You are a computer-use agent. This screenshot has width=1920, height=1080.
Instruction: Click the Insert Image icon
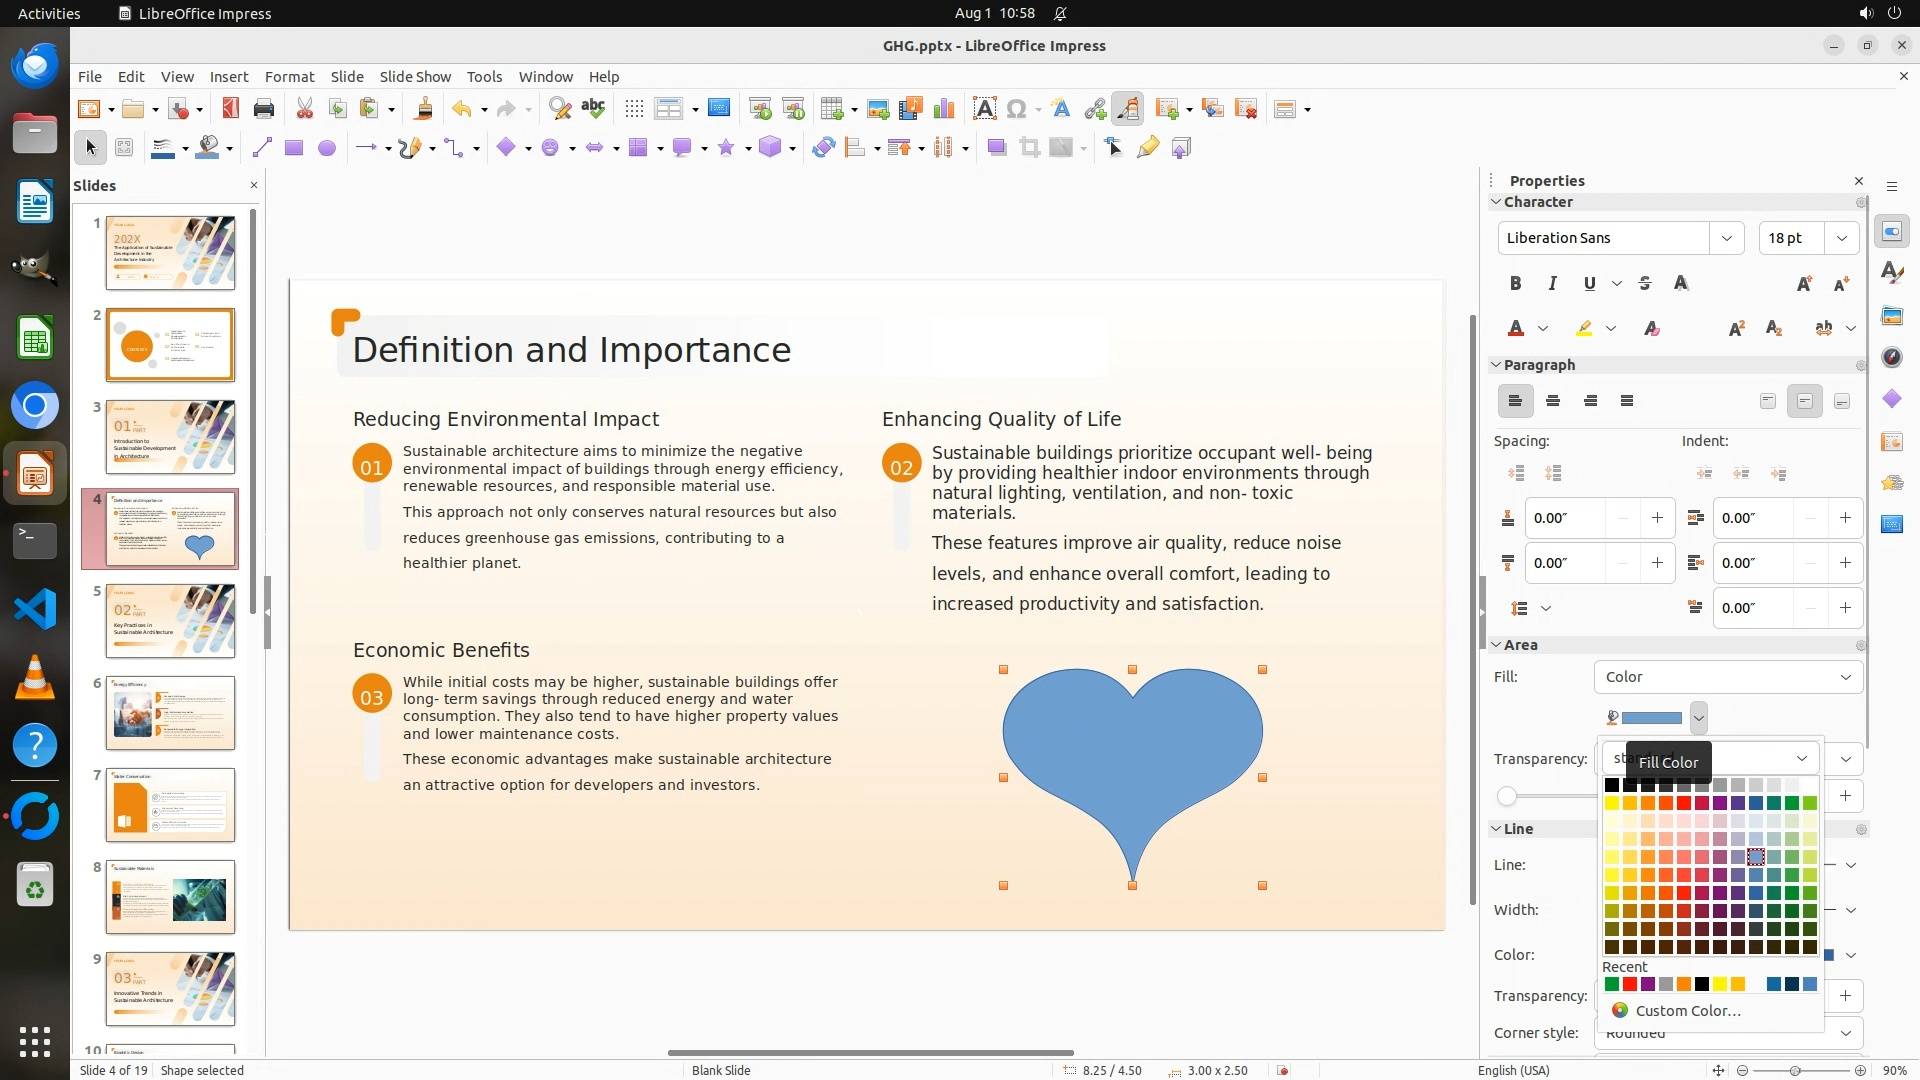tap(878, 109)
